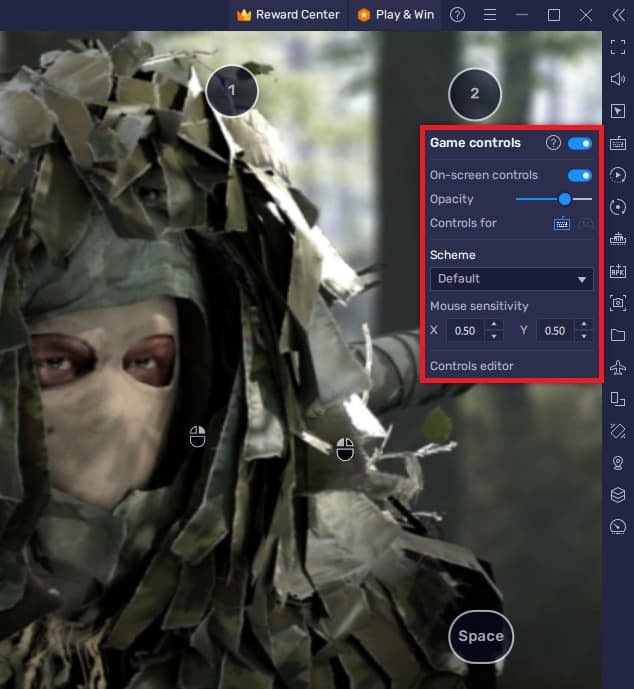Disable the On-screen controls switch
This screenshot has height=689, width=634.
(x=580, y=175)
